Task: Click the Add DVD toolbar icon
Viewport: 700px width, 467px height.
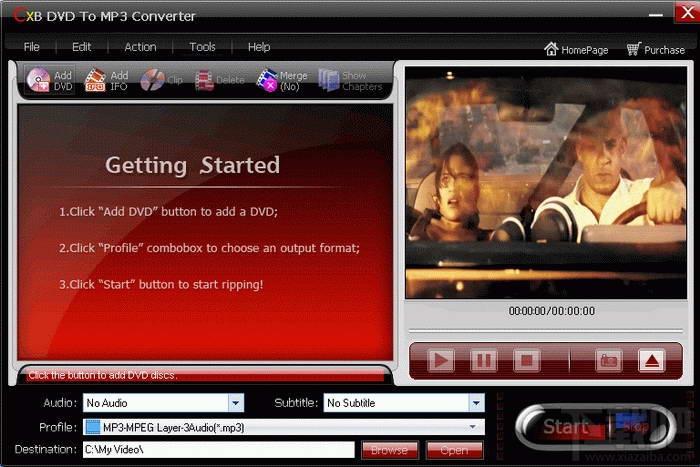Action: pyautogui.click(x=50, y=80)
